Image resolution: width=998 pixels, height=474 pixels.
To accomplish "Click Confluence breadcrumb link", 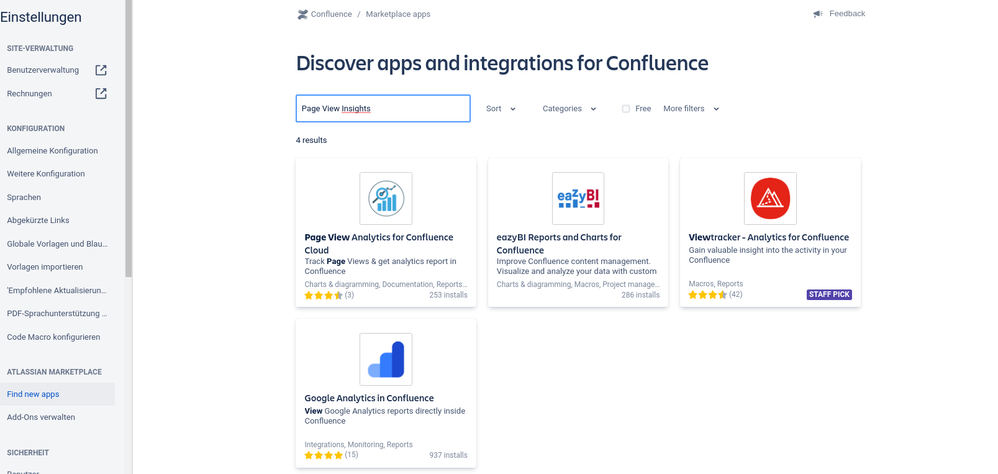I will point(331,14).
